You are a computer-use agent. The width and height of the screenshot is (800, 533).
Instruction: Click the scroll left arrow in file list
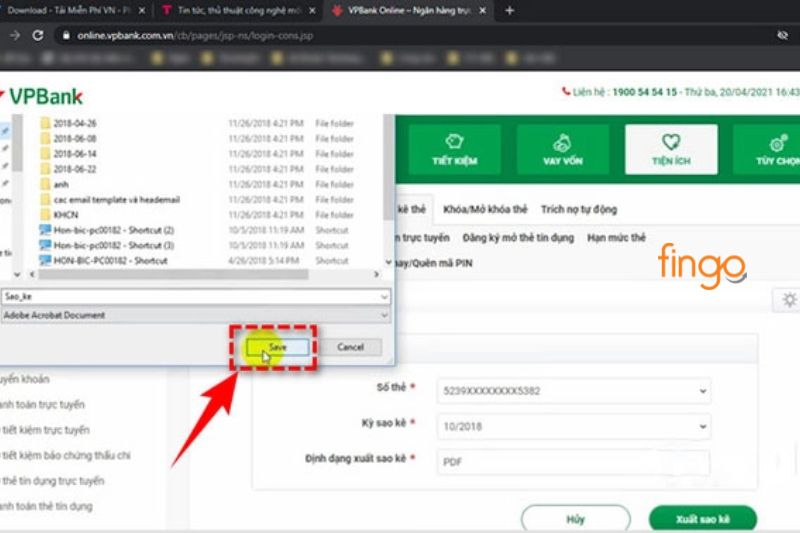coord(32,274)
